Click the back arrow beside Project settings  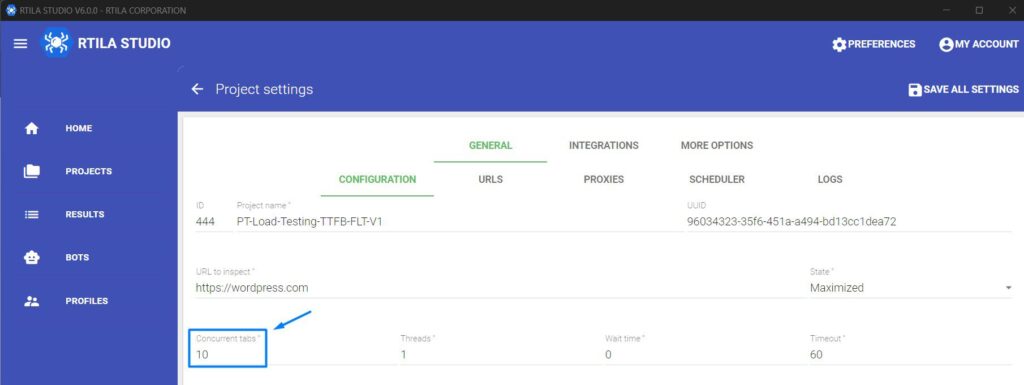[197, 89]
